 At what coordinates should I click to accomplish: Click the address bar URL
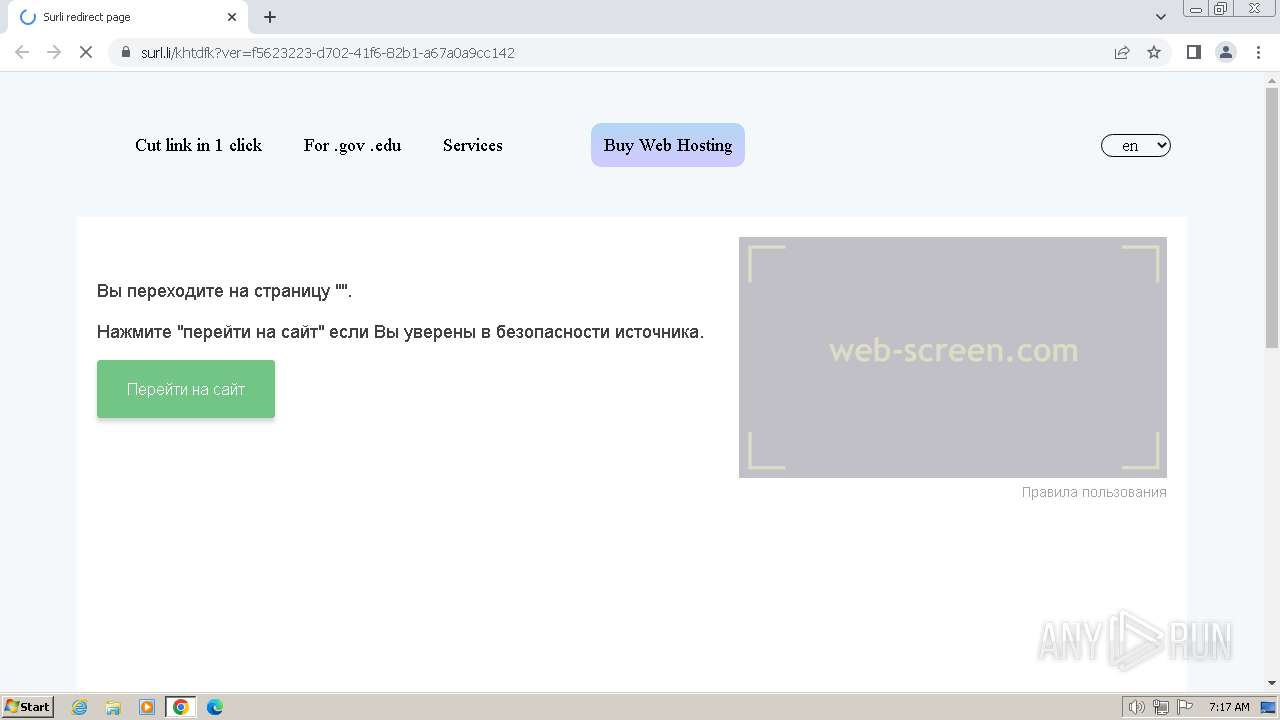(328, 52)
